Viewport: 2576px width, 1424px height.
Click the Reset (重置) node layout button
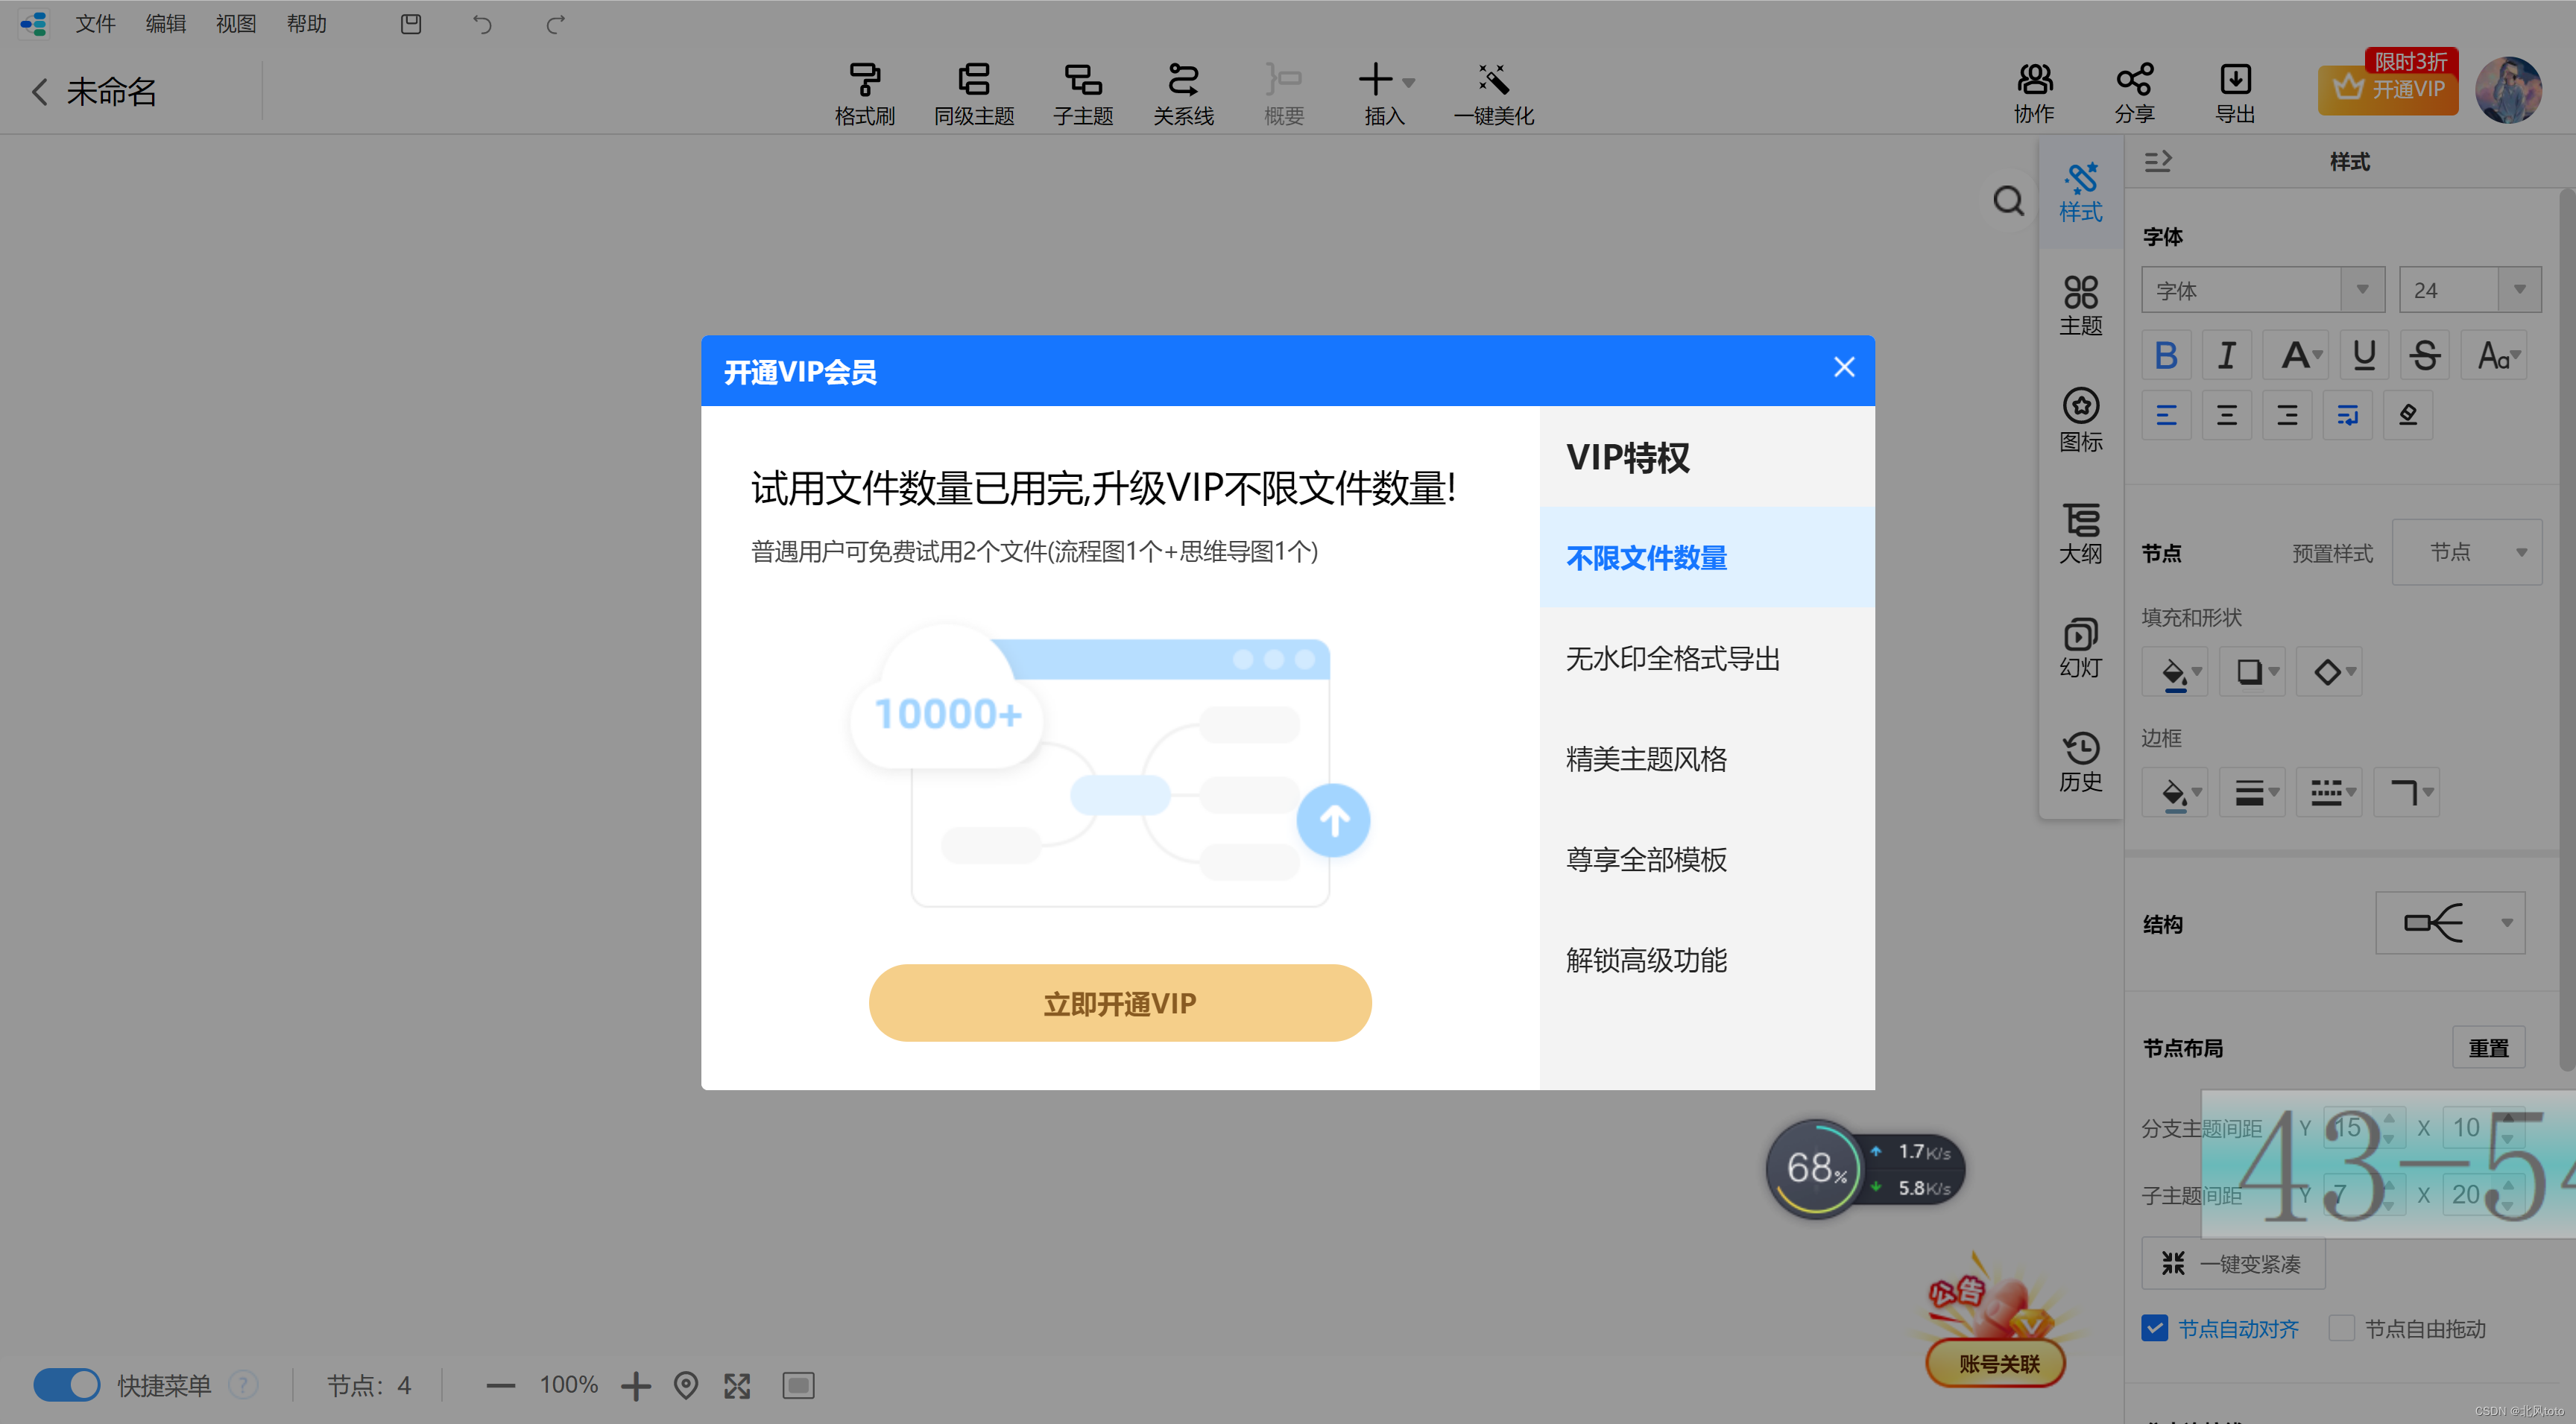(2488, 1047)
